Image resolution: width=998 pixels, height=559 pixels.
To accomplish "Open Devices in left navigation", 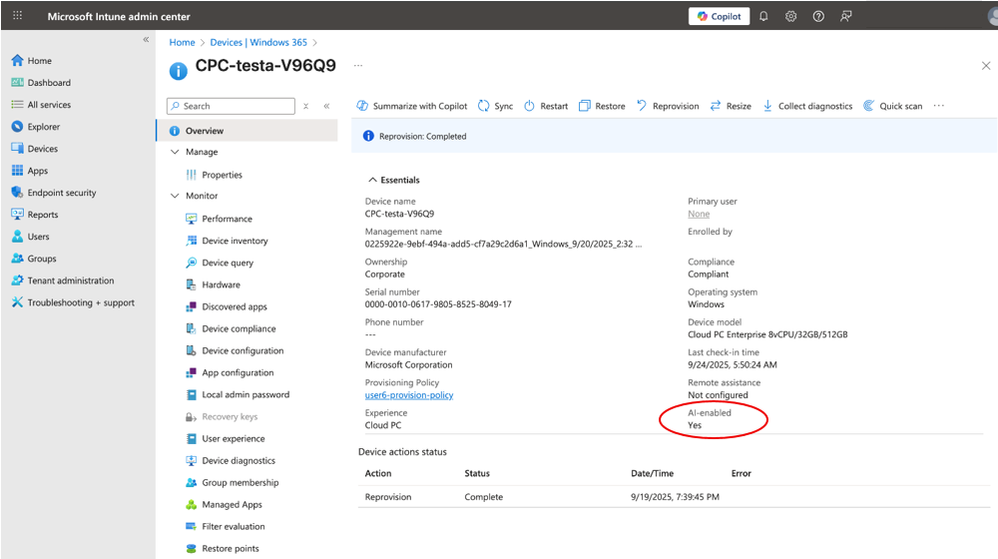I will (x=35, y=148).
